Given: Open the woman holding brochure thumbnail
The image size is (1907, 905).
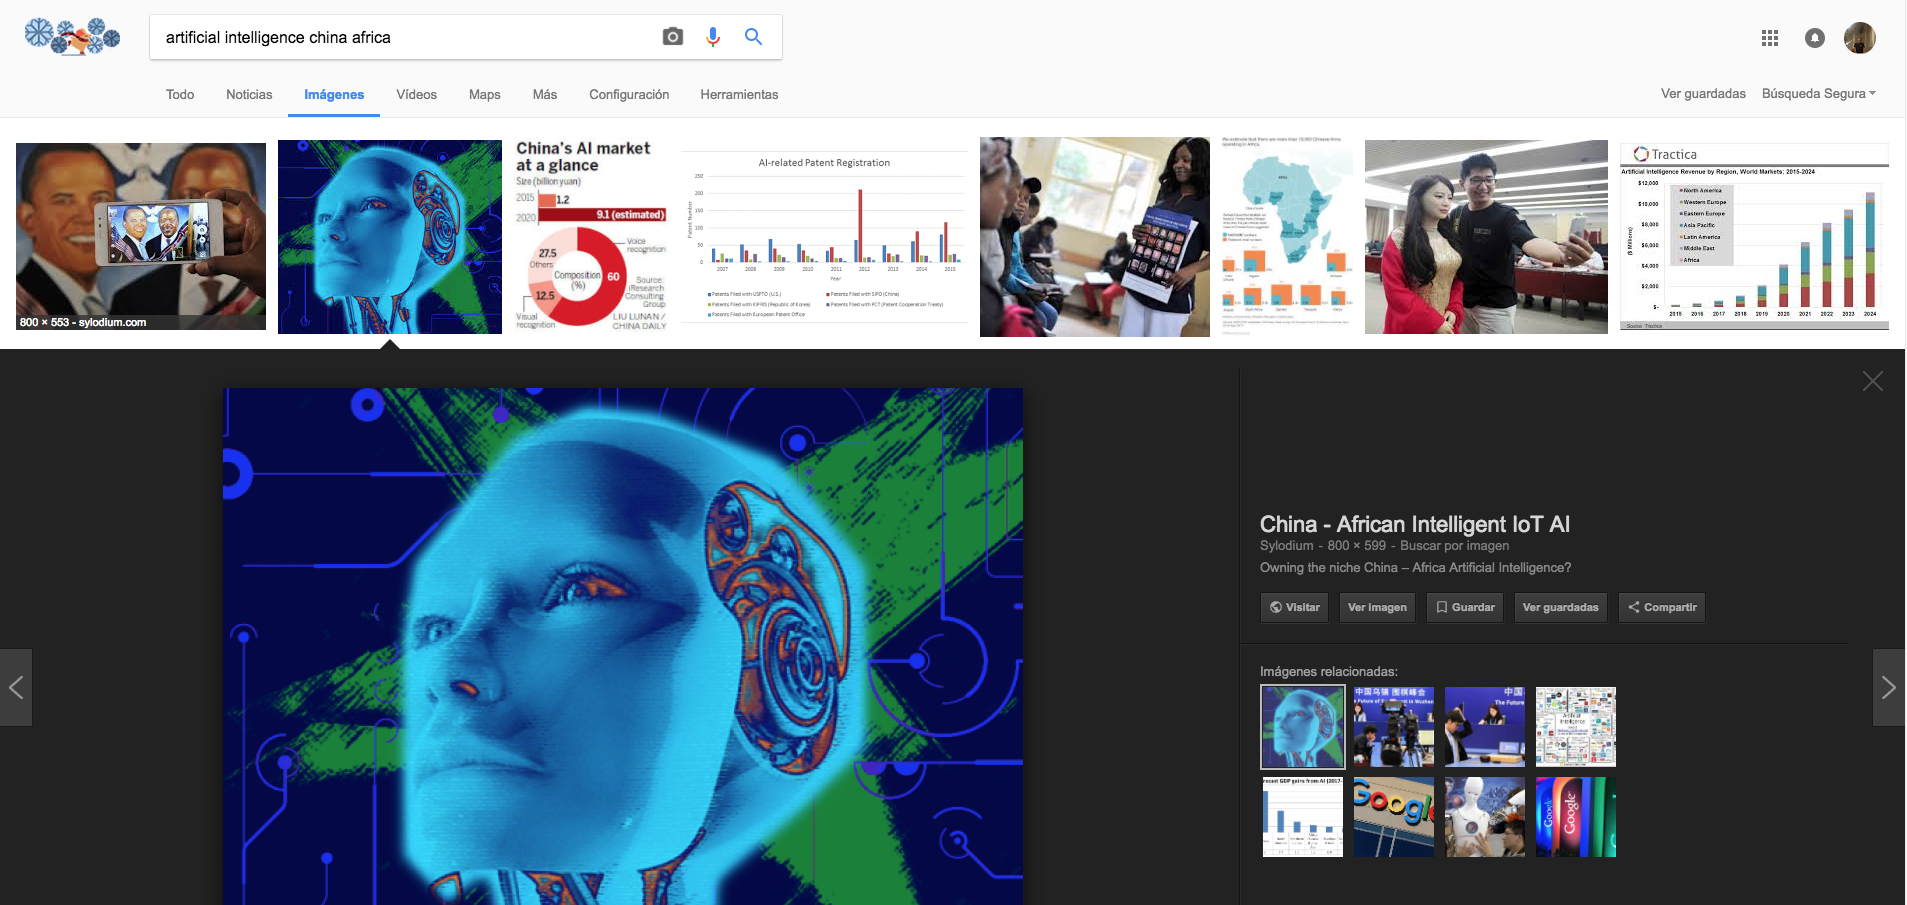Looking at the screenshot, I should pos(1095,237).
